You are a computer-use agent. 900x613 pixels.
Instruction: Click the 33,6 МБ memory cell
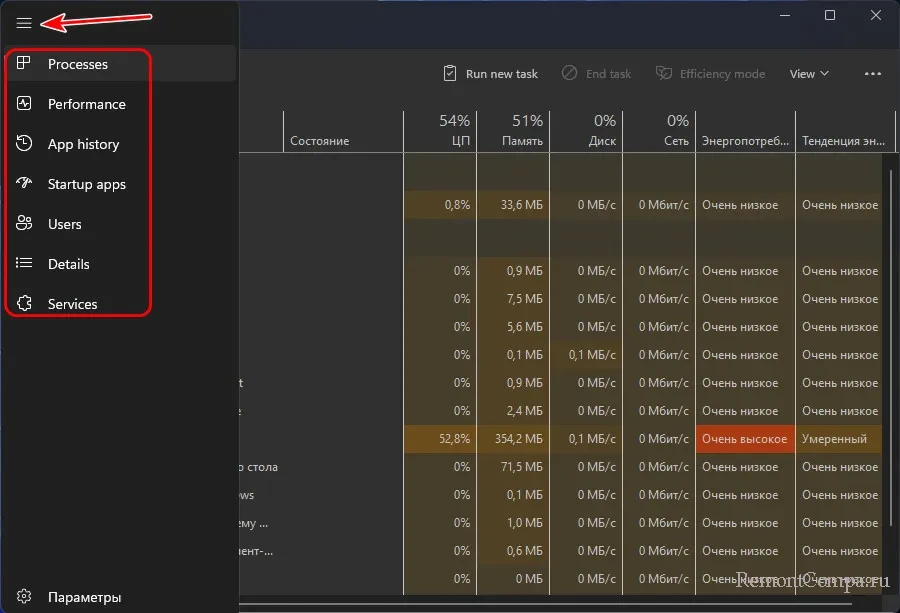pos(513,205)
